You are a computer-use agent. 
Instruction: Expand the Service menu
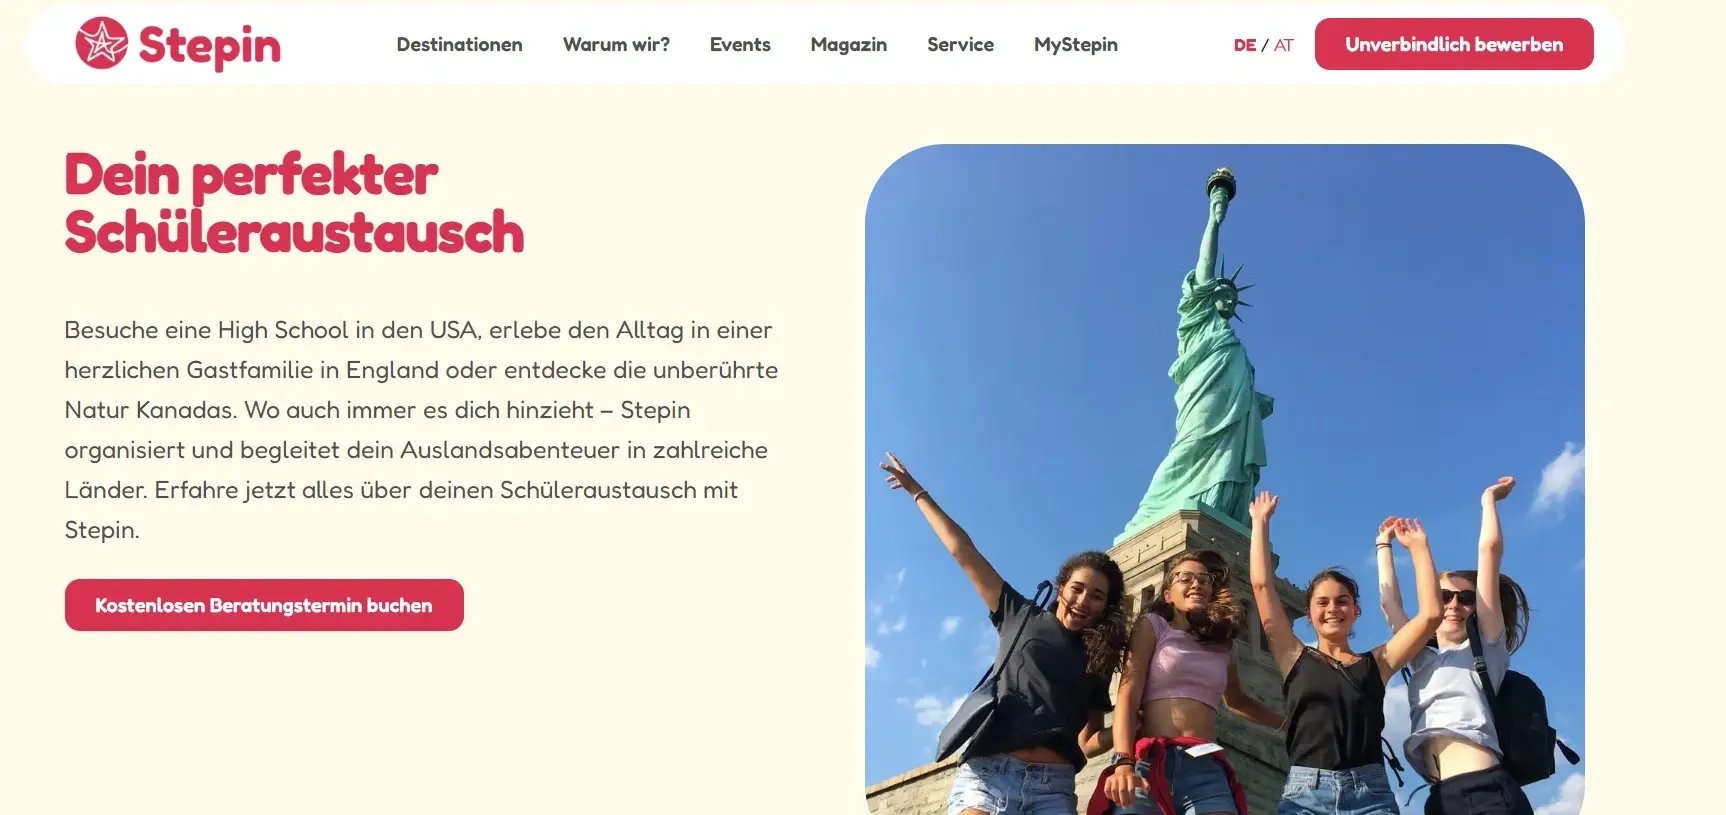pos(960,44)
